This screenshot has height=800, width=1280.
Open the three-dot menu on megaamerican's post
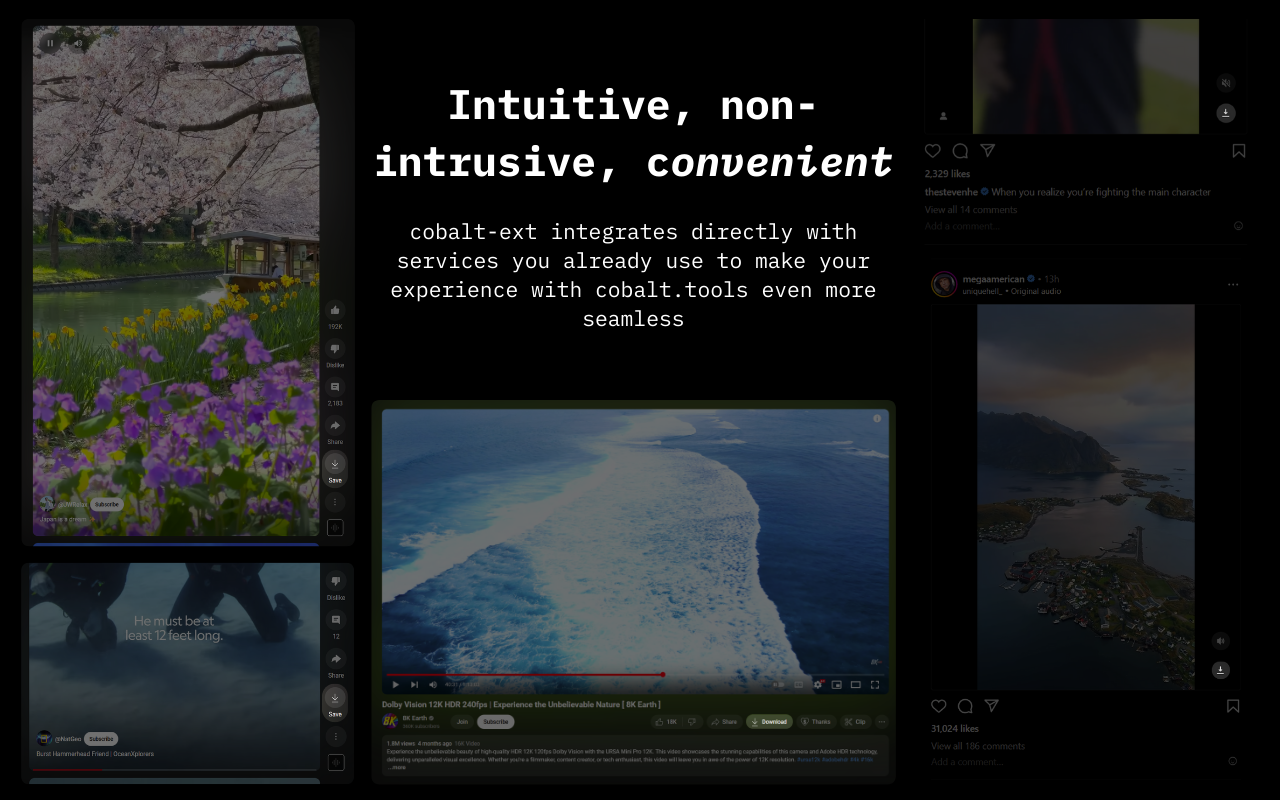click(x=1232, y=284)
